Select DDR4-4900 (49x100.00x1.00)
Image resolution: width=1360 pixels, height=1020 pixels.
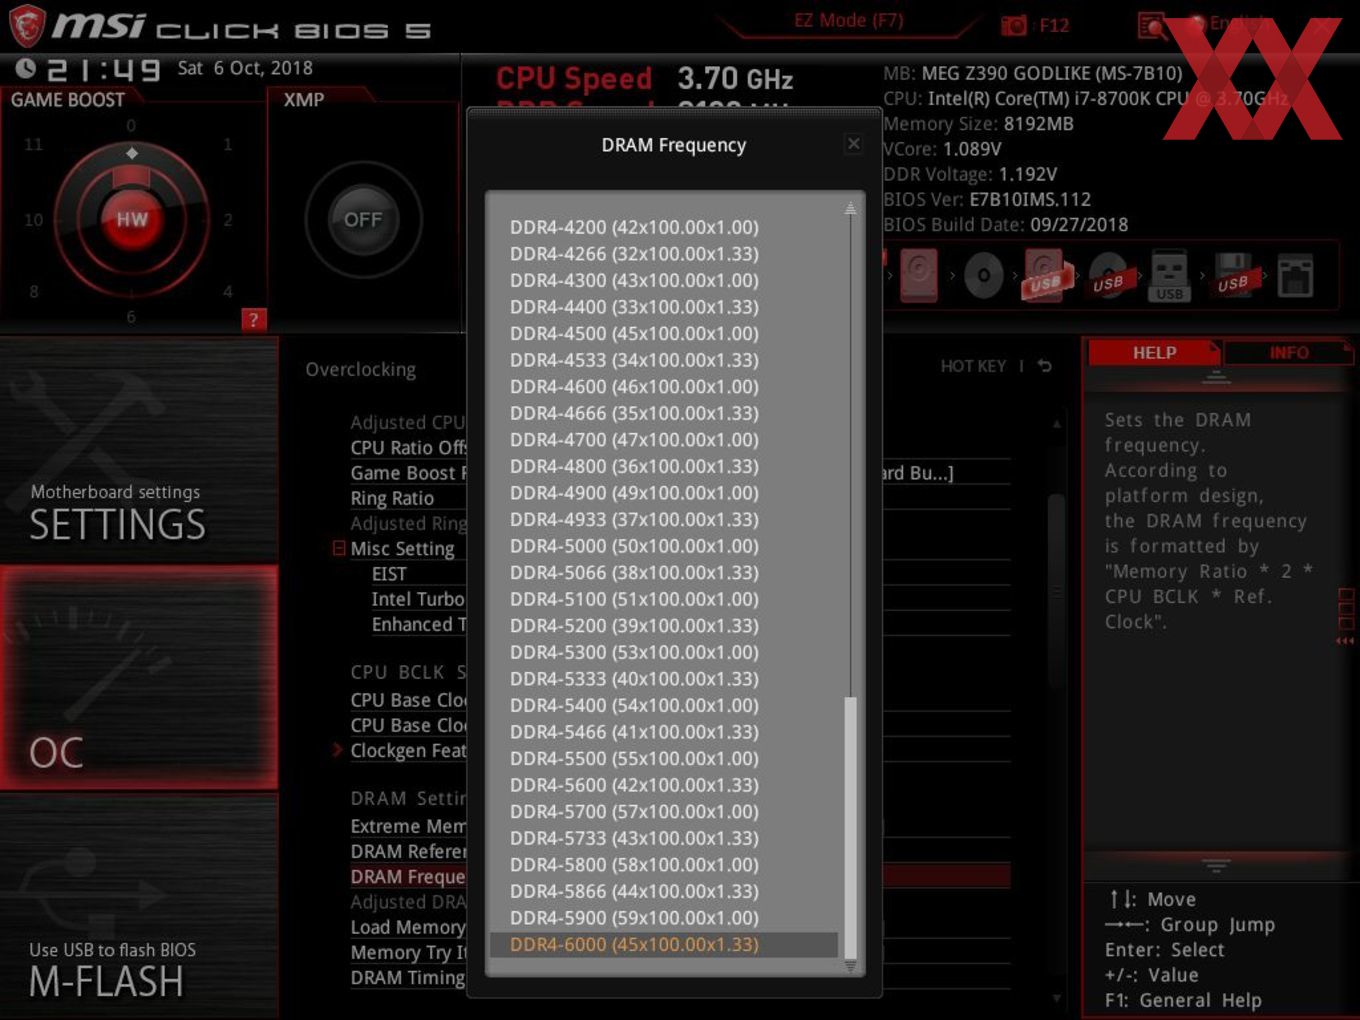(x=663, y=492)
